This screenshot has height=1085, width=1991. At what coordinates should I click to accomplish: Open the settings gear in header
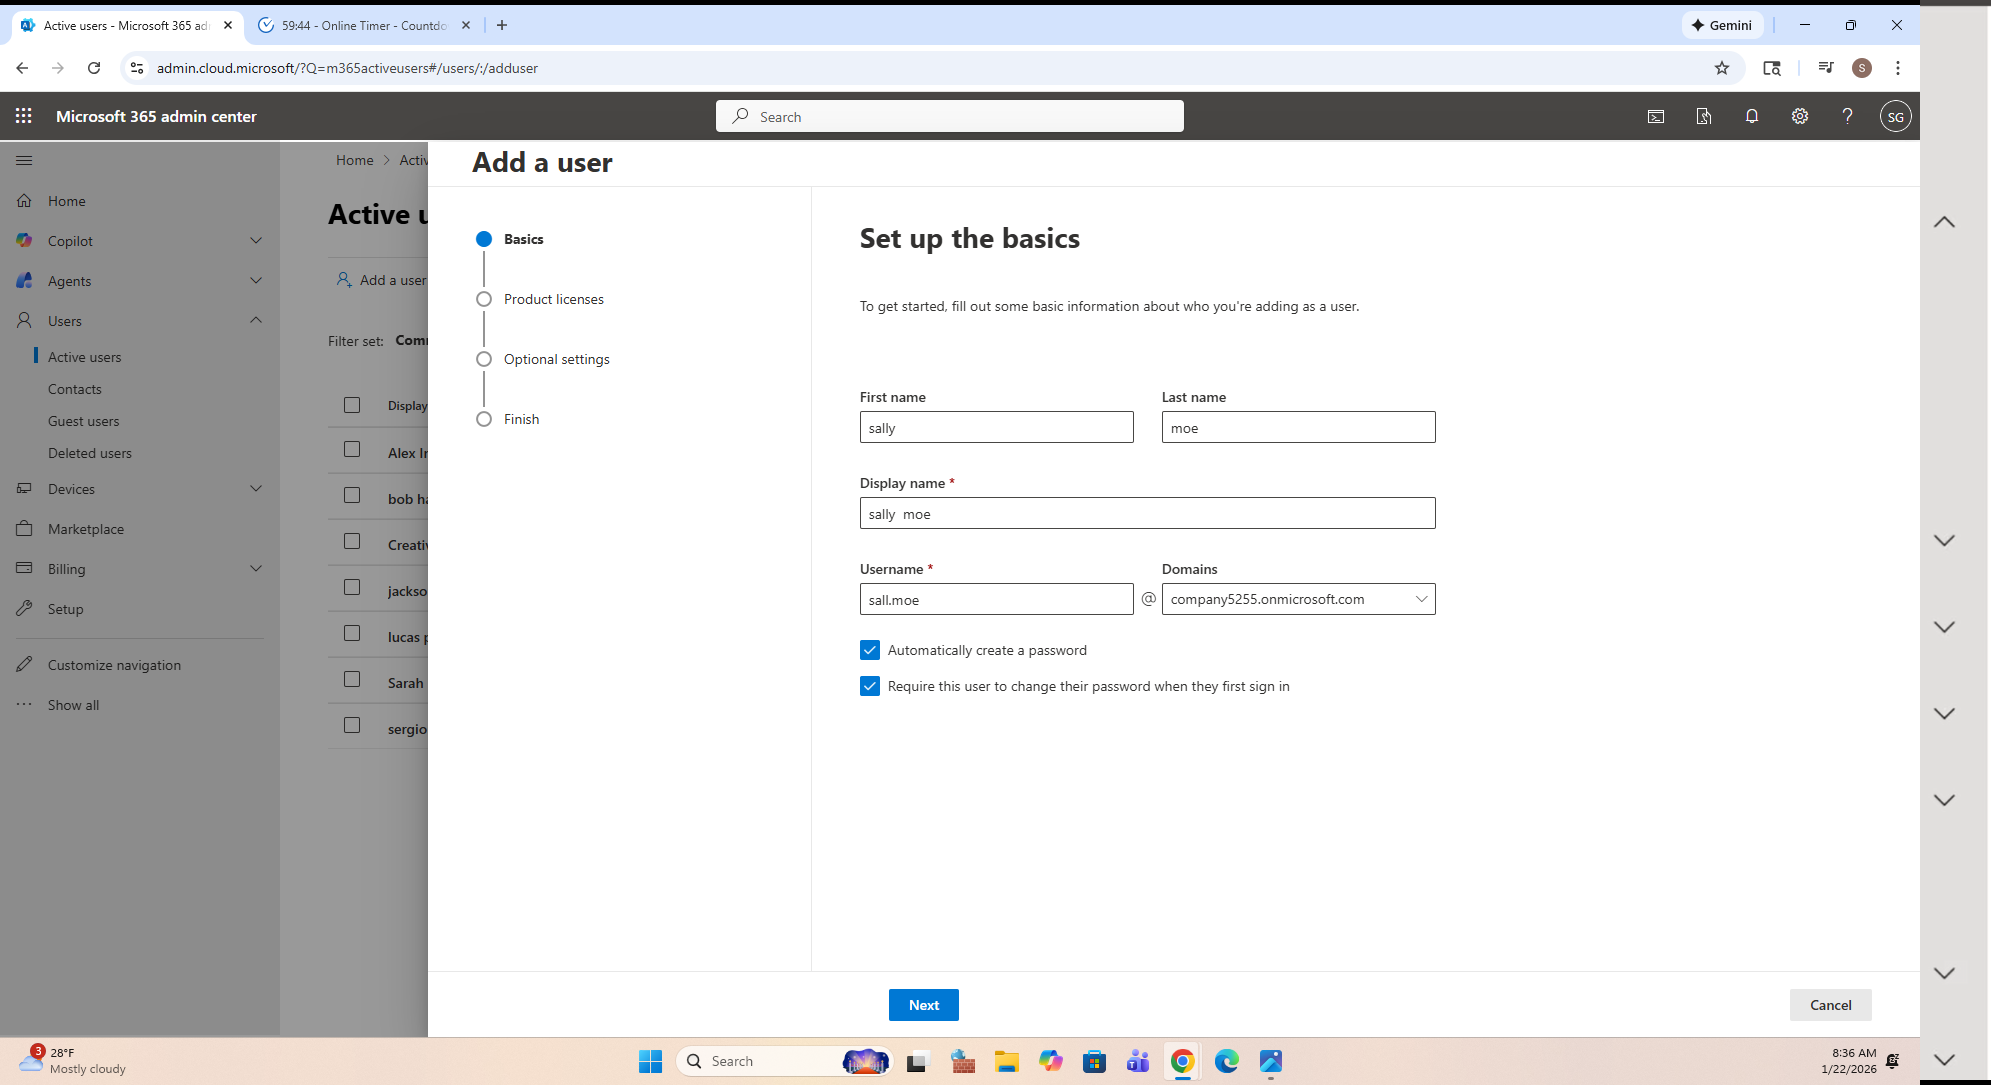coord(1800,116)
